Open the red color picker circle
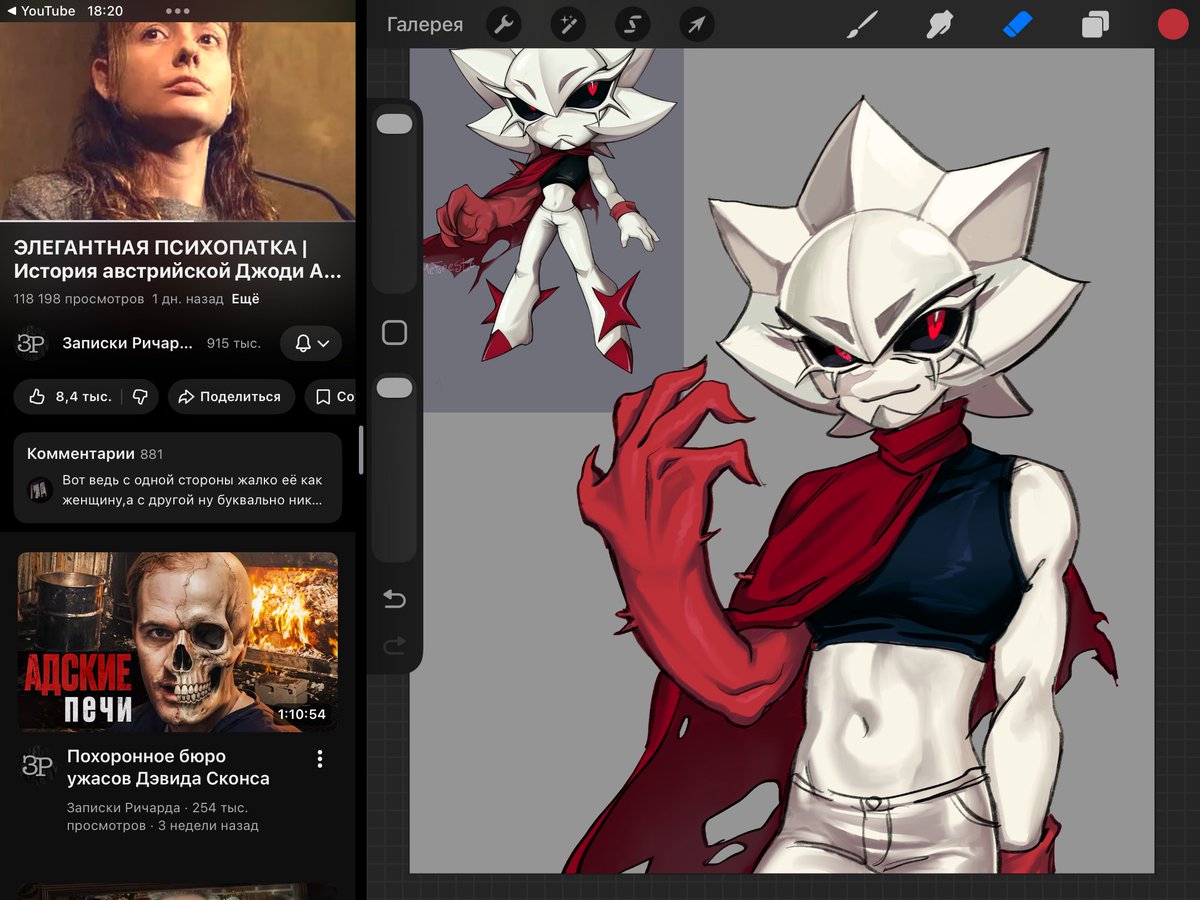Image resolution: width=1200 pixels, height=900 pixels. pyautogui.click(x=1173, y=24)
